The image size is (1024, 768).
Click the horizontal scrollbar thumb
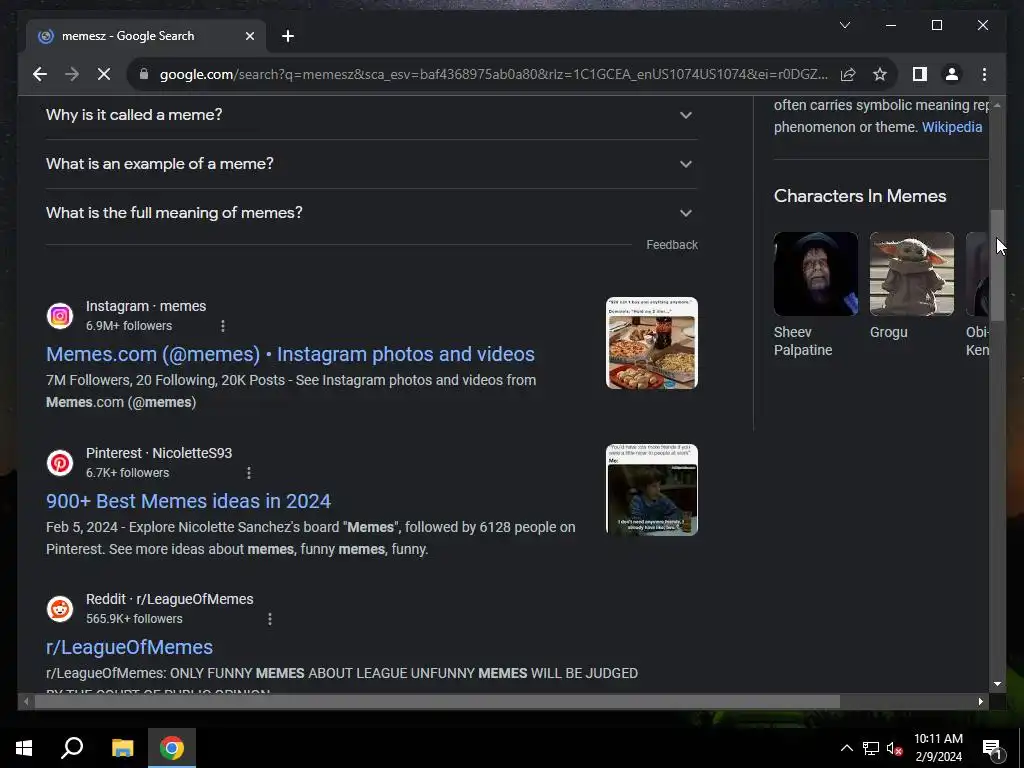click(x=437, y=702)
